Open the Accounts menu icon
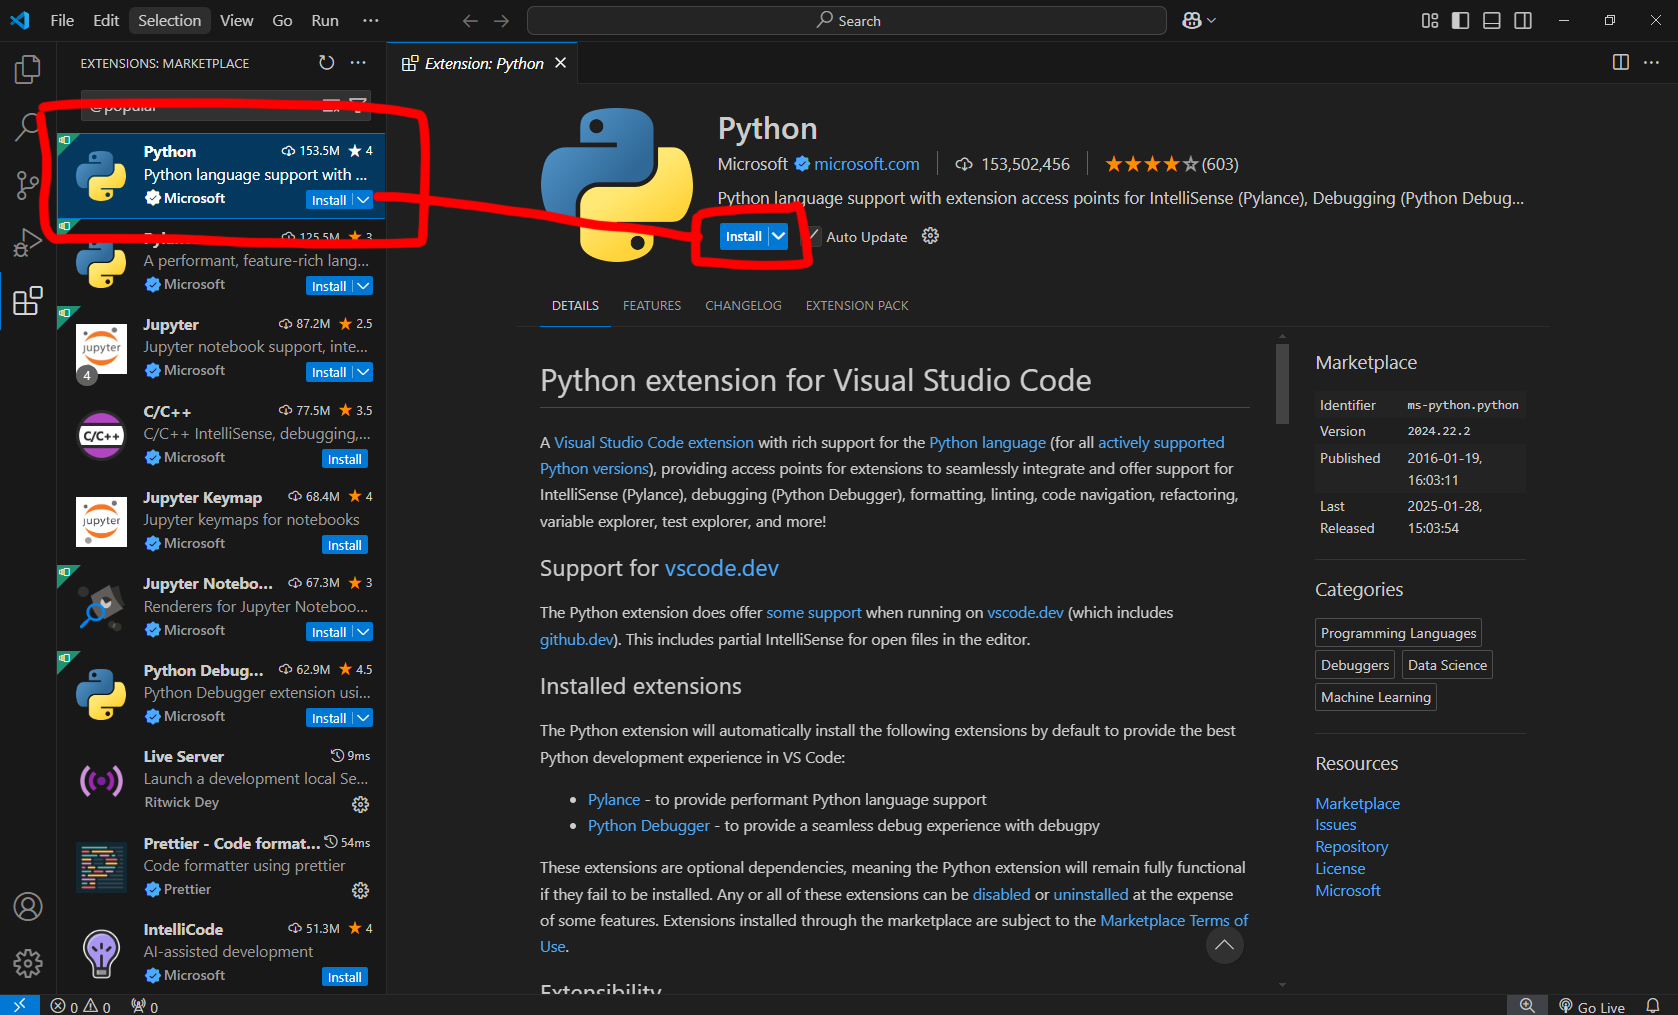The height and width of the screenshot is (1015, 1678). click(x=28, y=907)
